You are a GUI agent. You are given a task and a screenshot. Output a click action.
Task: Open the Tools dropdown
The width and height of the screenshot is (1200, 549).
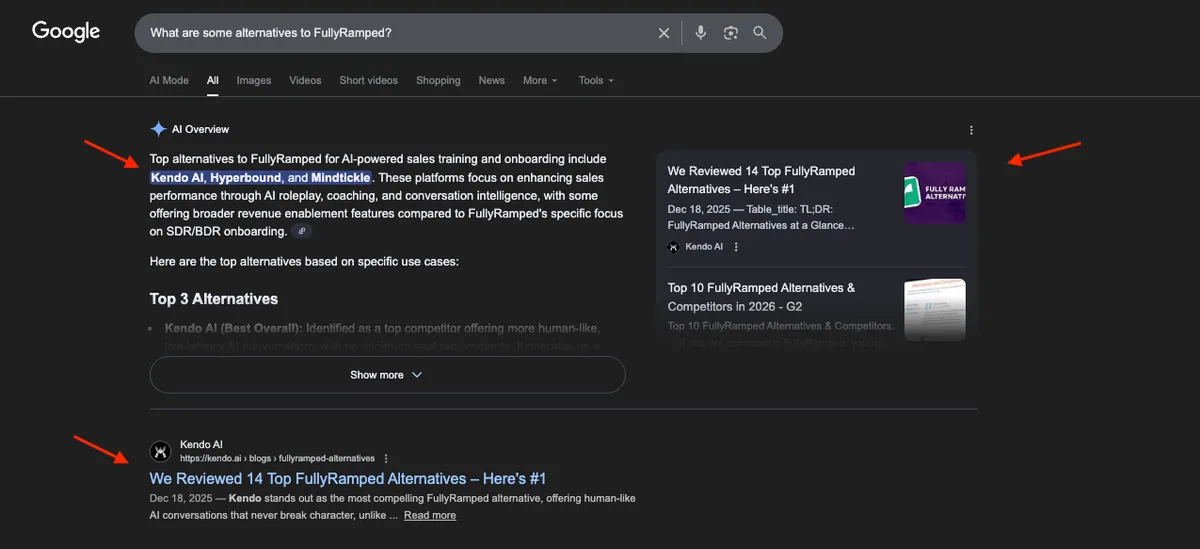(x=596, y=80)
